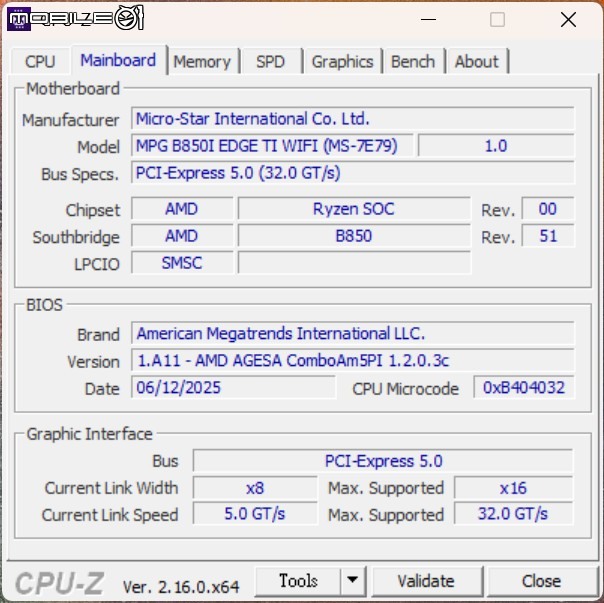Click the model revision 1.0 field

(x=496, y=146)
